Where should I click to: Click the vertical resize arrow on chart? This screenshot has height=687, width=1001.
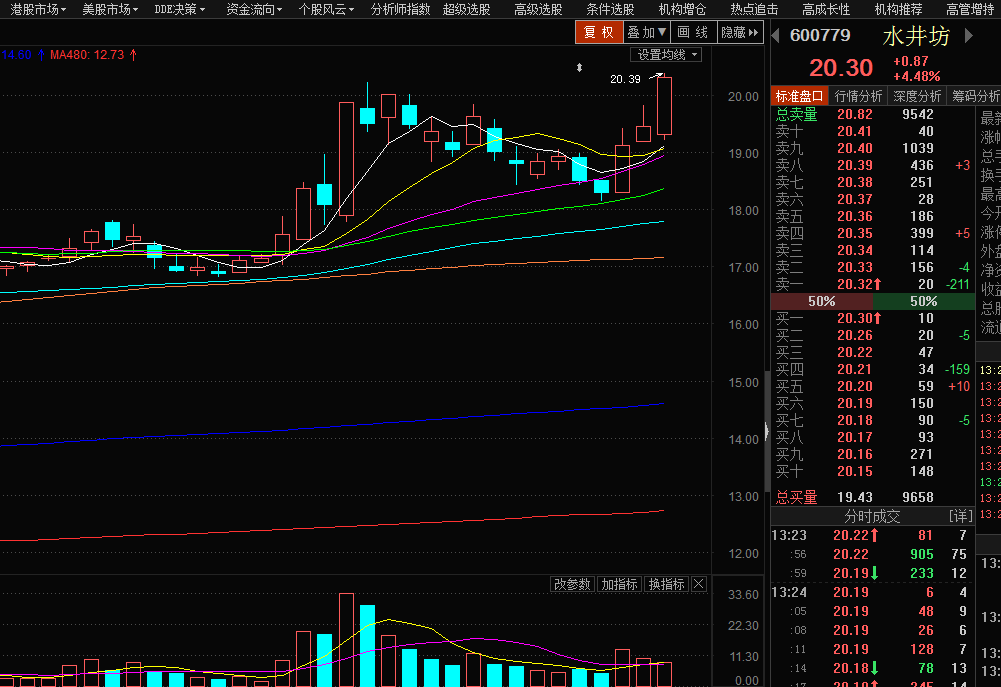click(x=579, y=68)
